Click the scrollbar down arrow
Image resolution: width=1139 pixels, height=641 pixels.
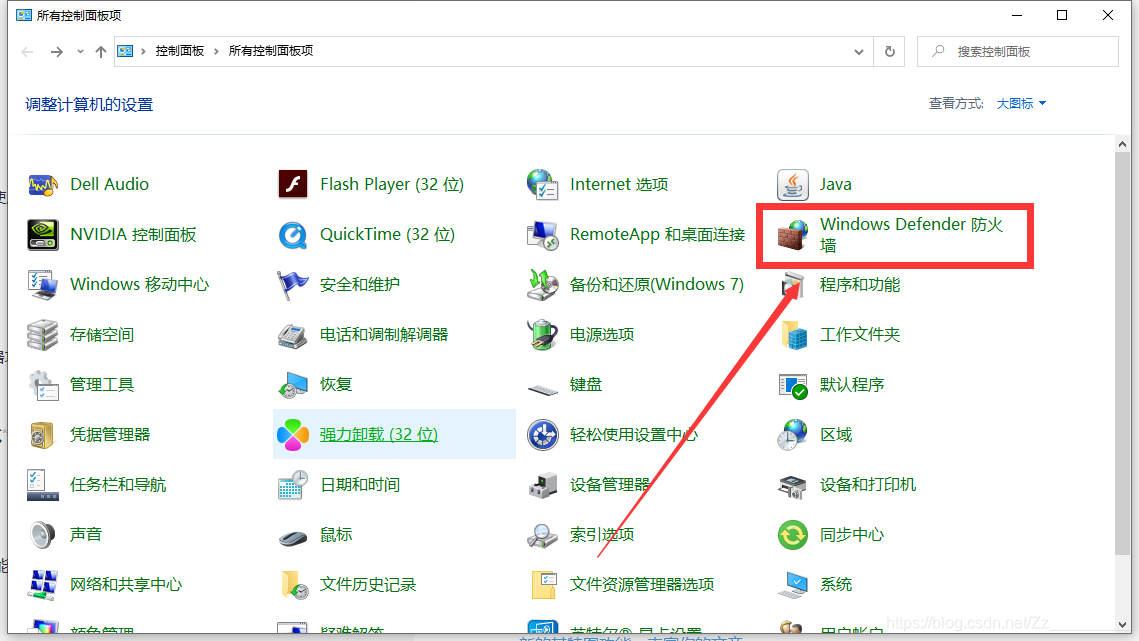click(1122, 624)
